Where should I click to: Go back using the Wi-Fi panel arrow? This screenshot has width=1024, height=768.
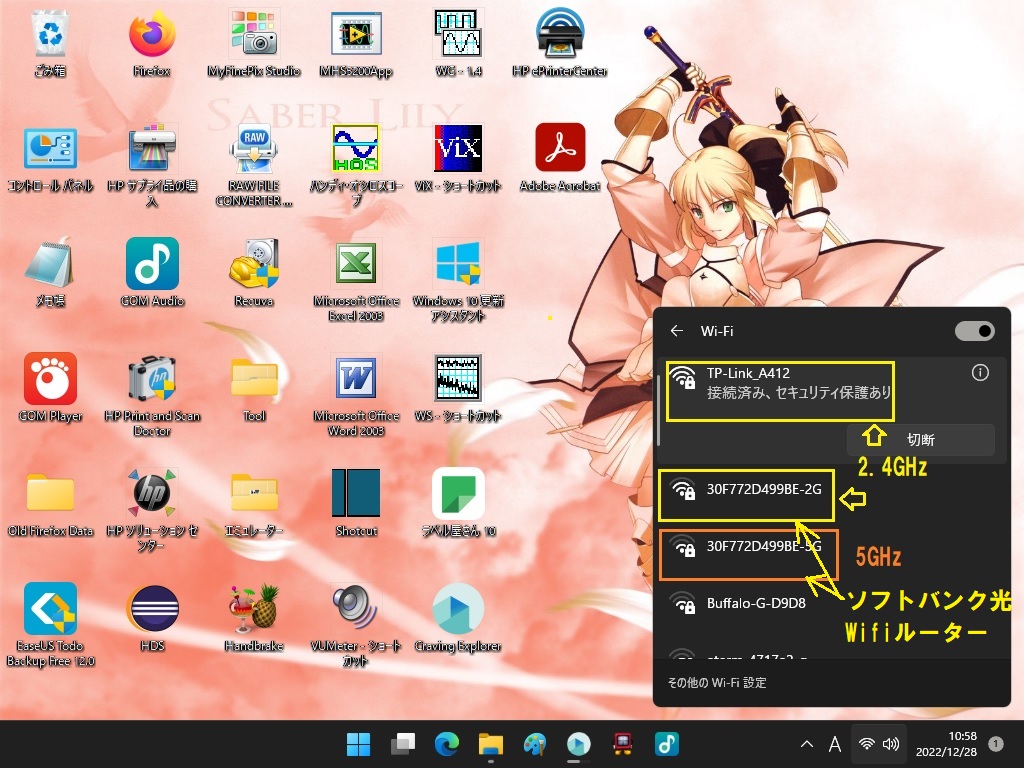click(677, 331)
